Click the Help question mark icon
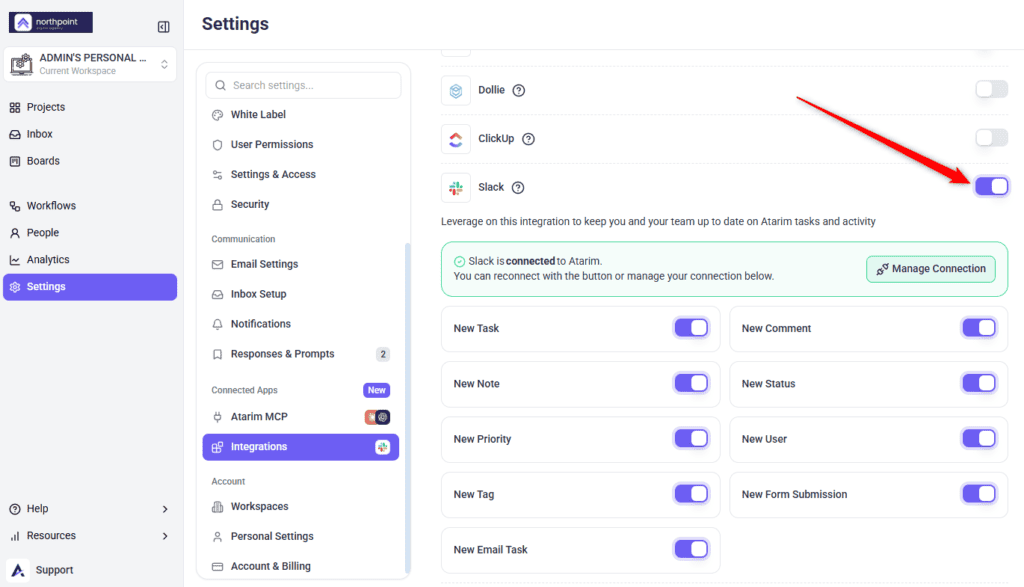 tap(15, 509)
